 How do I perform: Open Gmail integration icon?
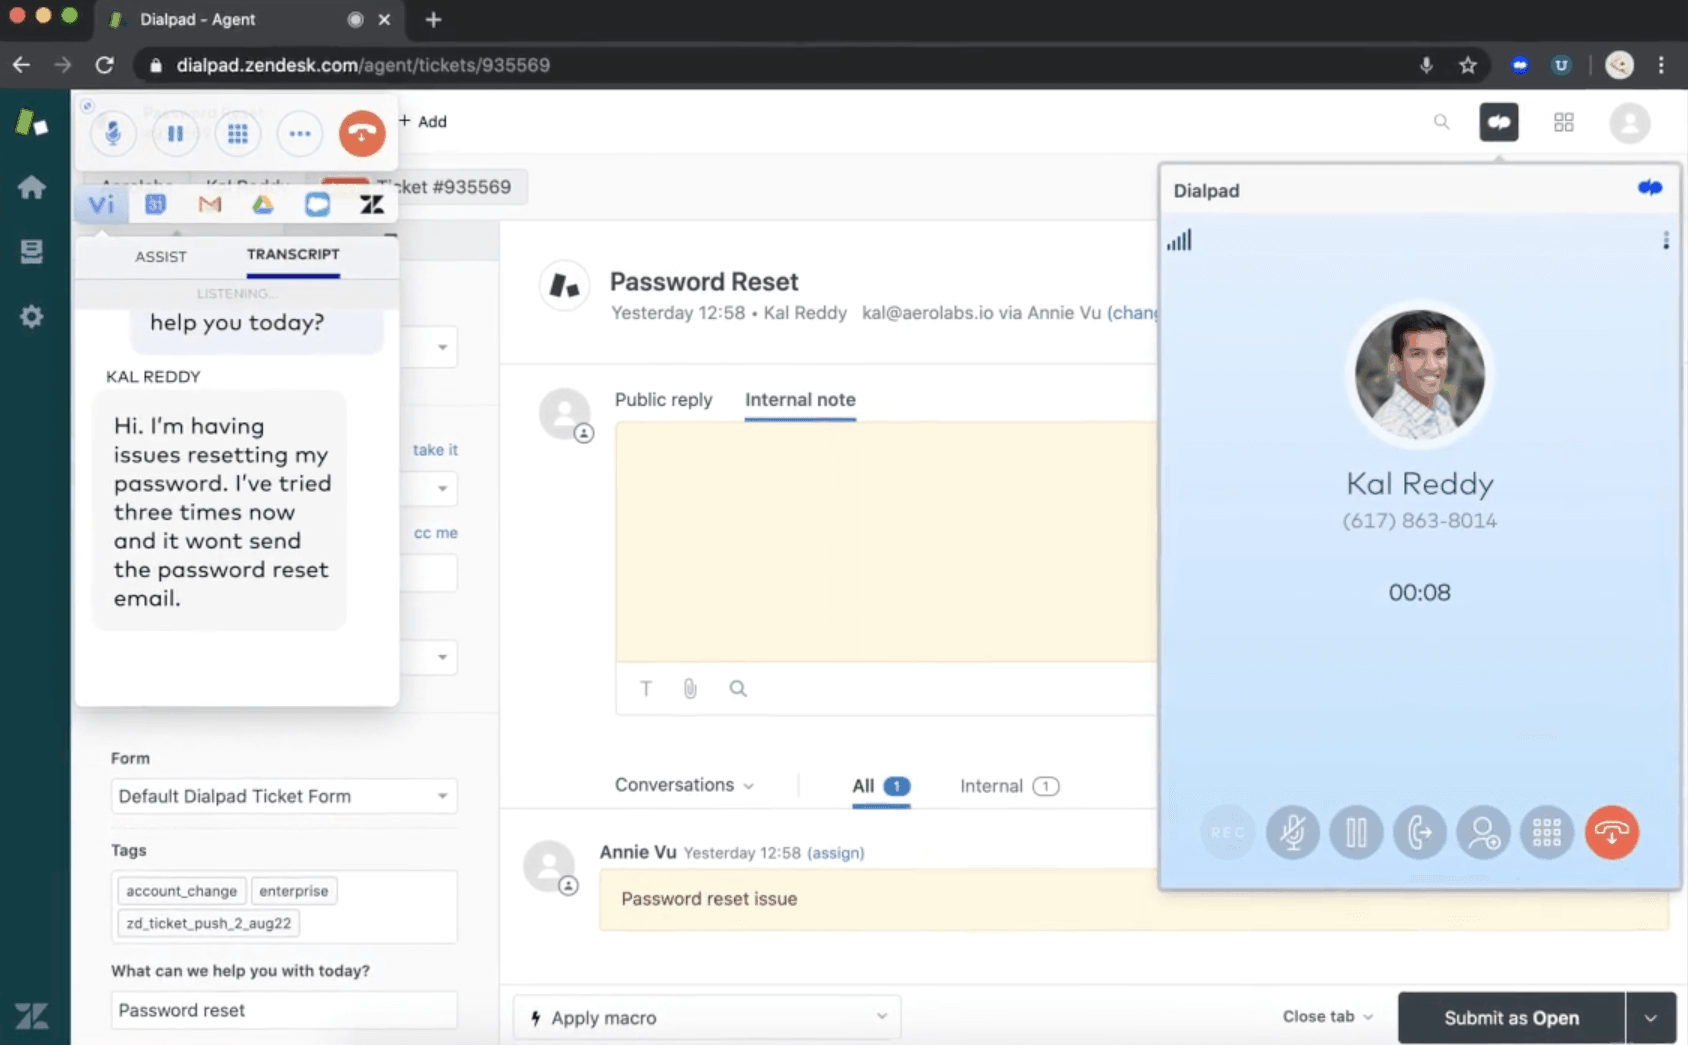209,204
